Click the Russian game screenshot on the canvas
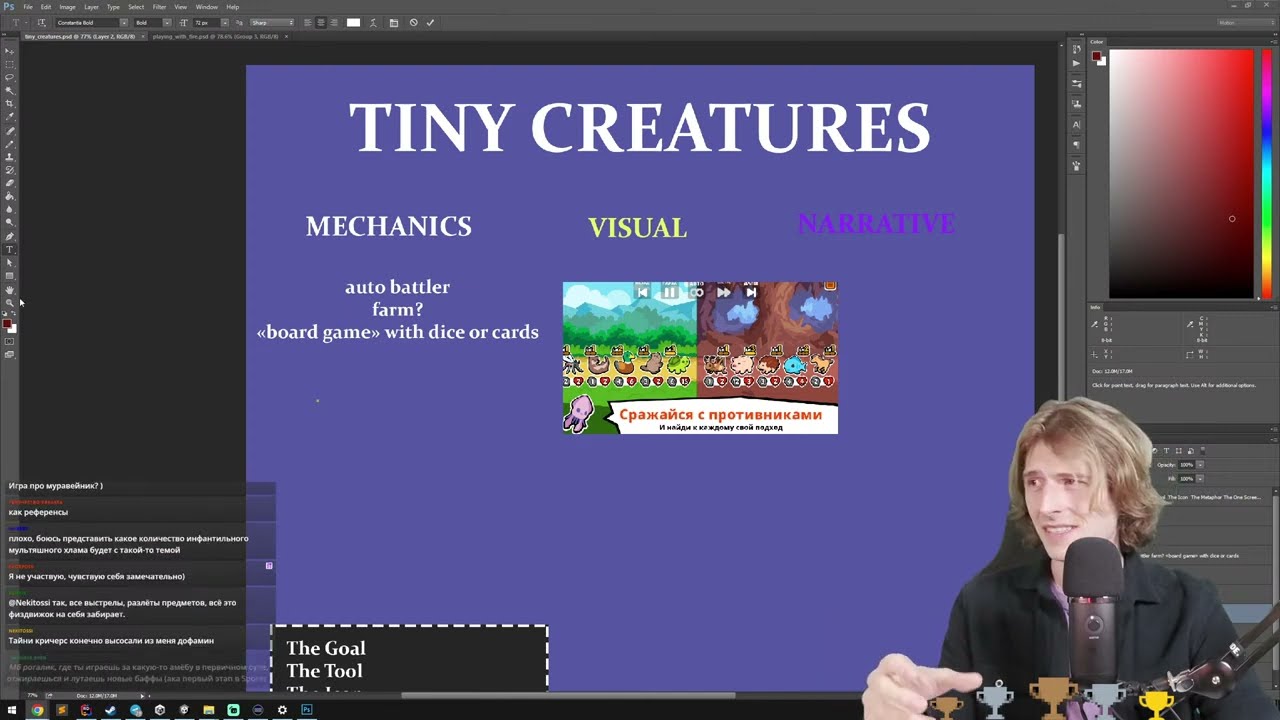Viewport: 1280px width, 720px height. pyautogui.click(x=700, y=358)
